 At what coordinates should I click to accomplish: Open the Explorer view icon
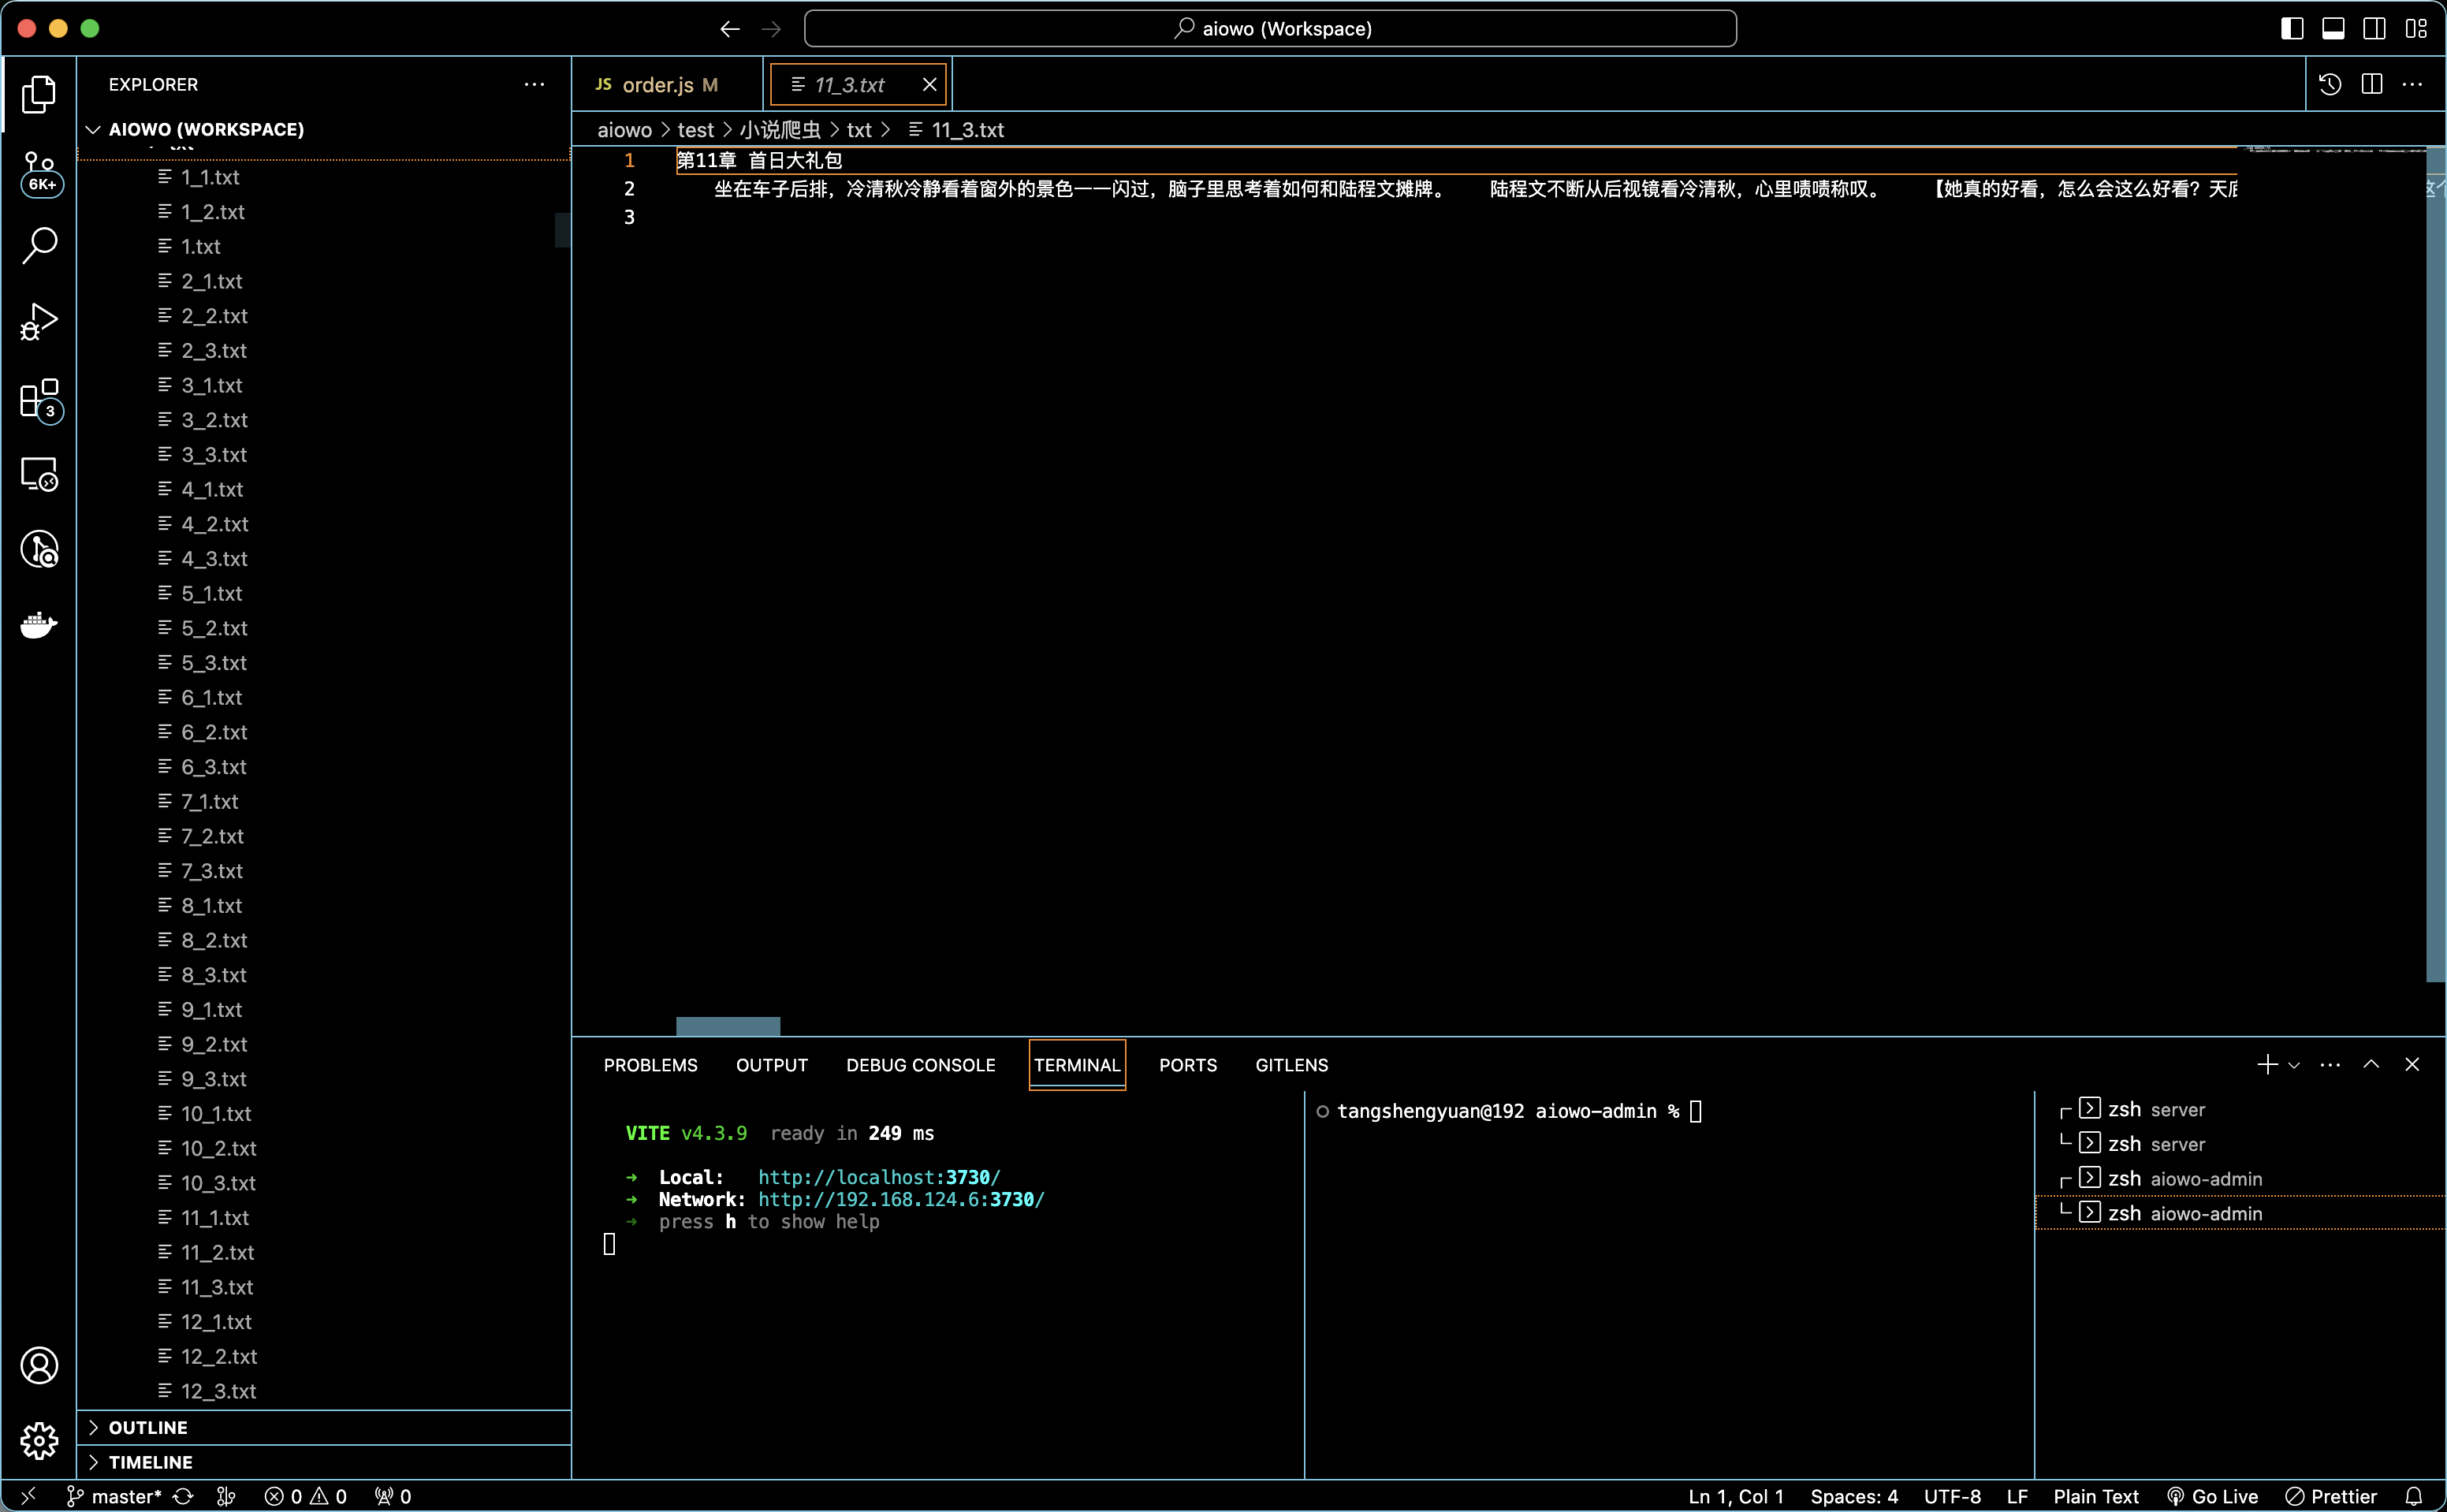coord(39,94)
